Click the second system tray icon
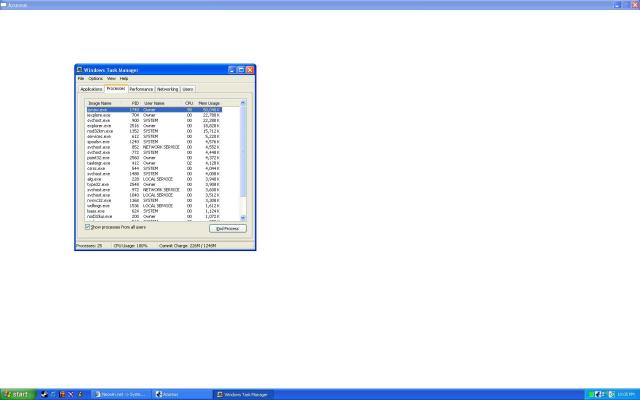Viewport: 640px width, 400px height. coord(598,394)
